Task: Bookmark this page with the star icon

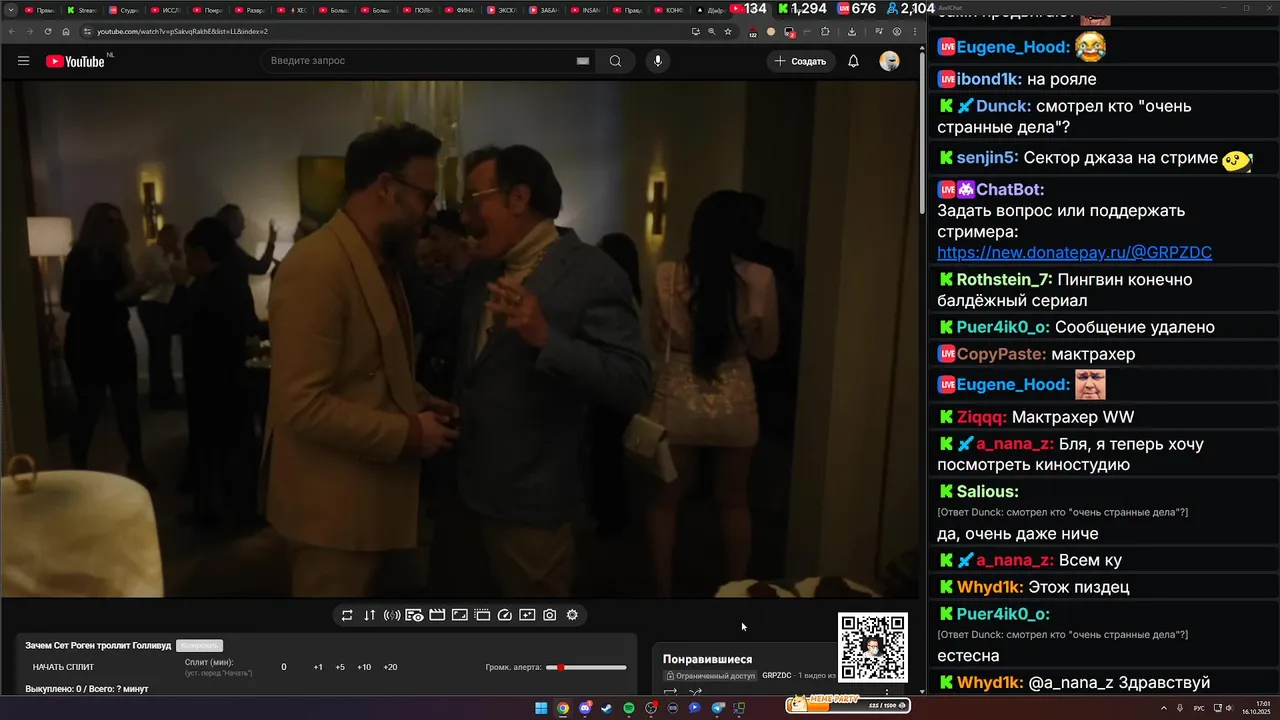Action: click(727, 31)
